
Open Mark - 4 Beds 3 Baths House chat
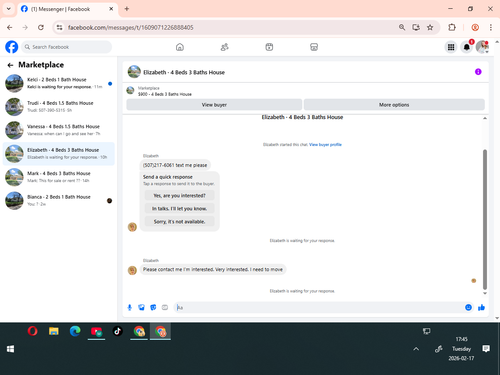(59, 177)
